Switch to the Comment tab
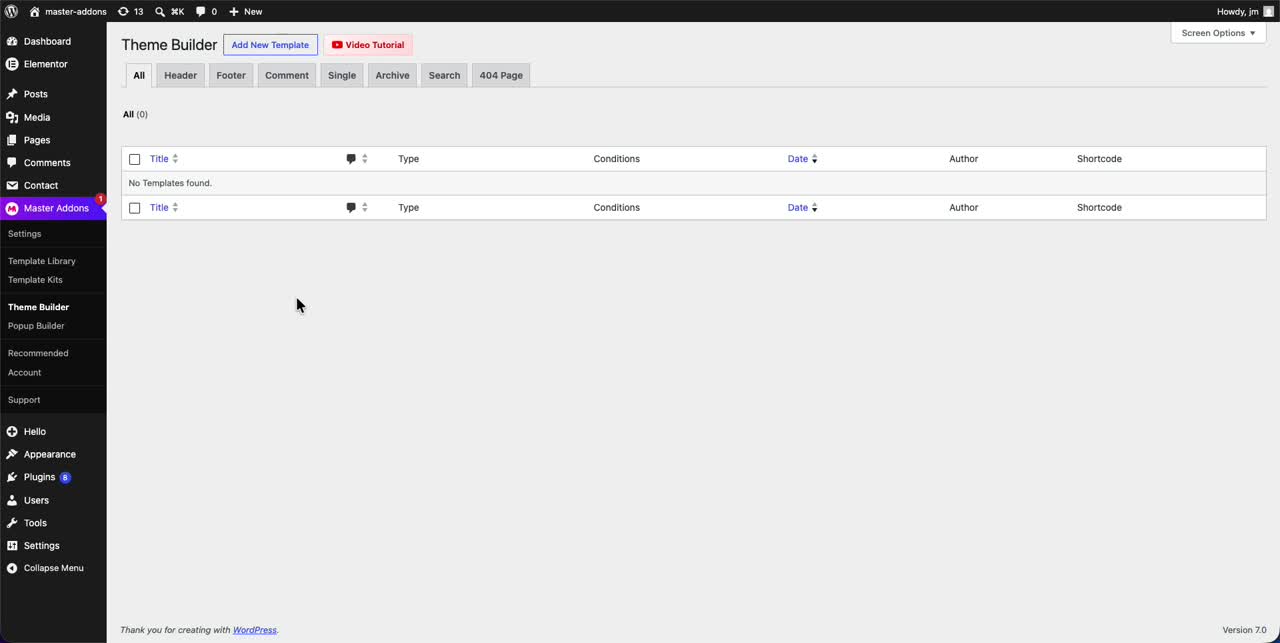The height and width of the screenshot is (643, 1280). coord(287,75)
